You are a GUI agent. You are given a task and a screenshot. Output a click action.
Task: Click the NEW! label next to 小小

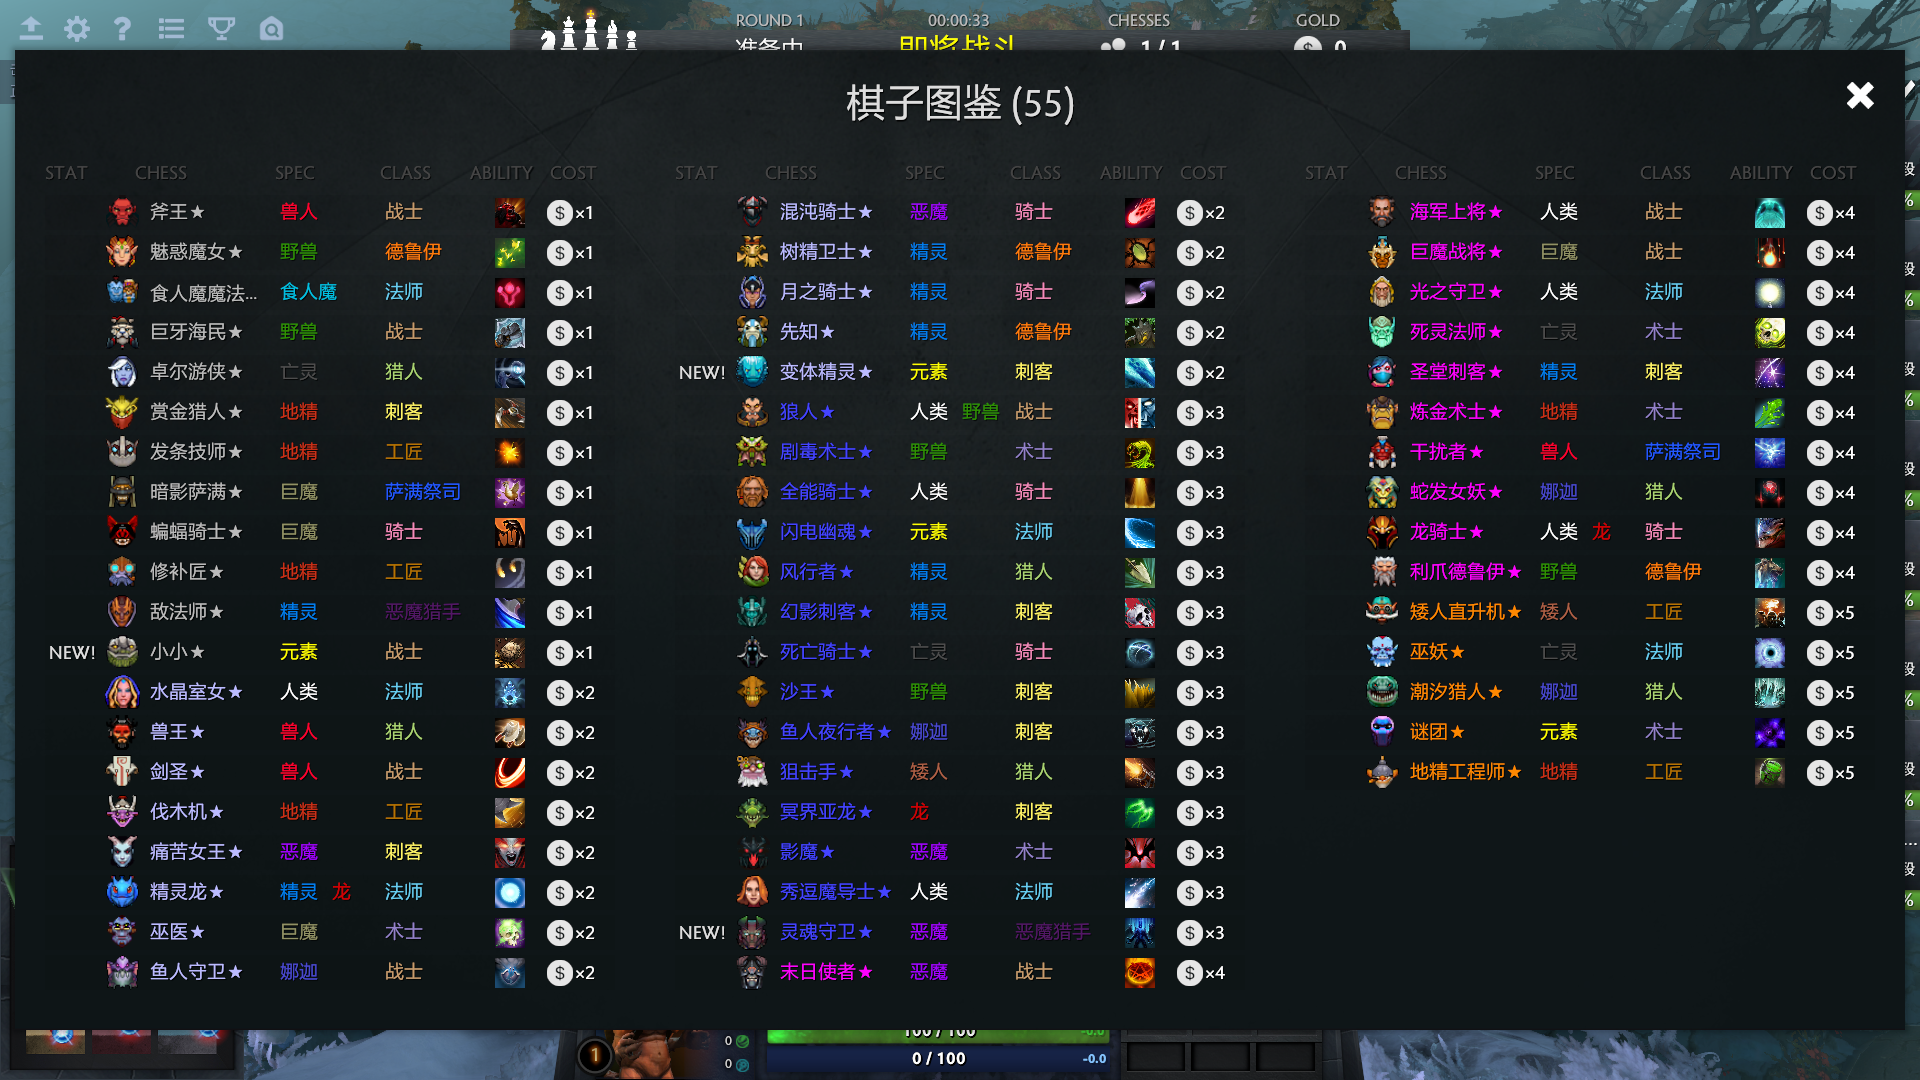tap(71, 652)
